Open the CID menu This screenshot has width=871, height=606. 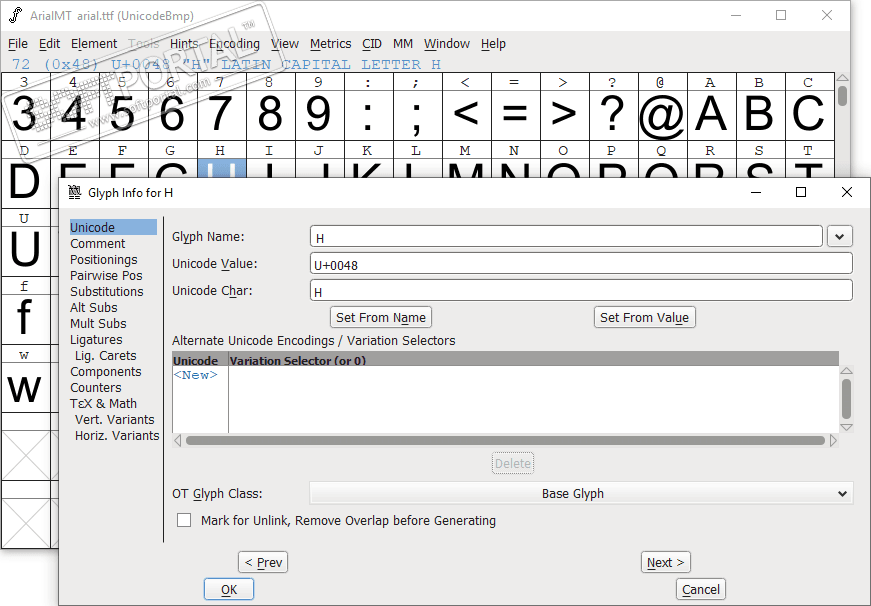click(372, 44)
